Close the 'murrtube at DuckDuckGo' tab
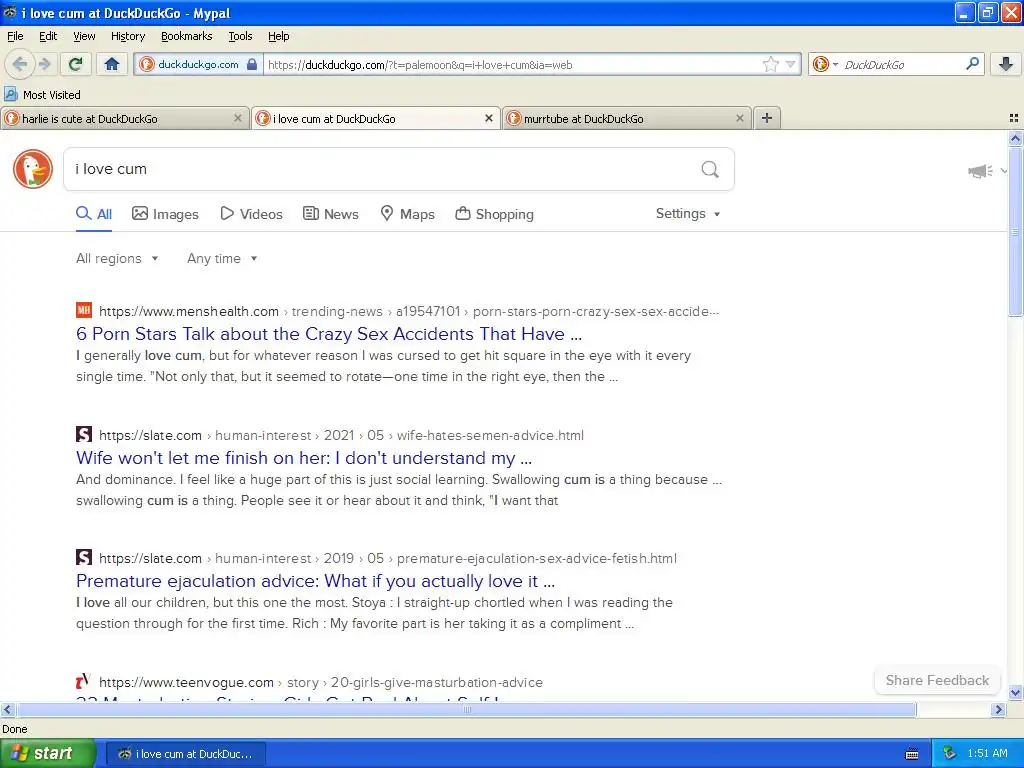The width and height of the screenshot is (1024, 768). coord(739,118)
